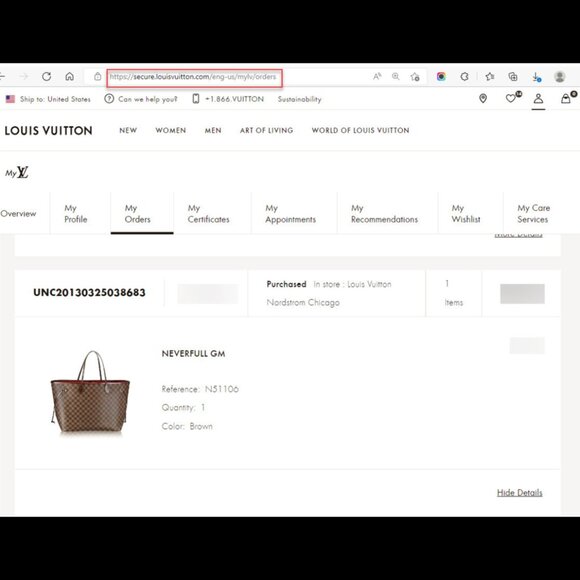Open wishlist heart icon in header
Viewport: 580px width, 580px height.
coord(512,98)
